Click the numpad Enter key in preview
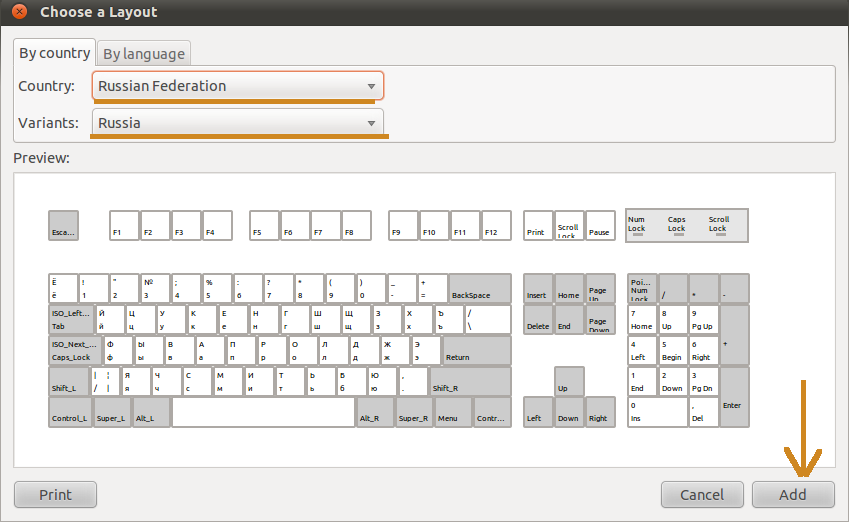This screenshot has width=849, height=522. [x=735, y=397]
